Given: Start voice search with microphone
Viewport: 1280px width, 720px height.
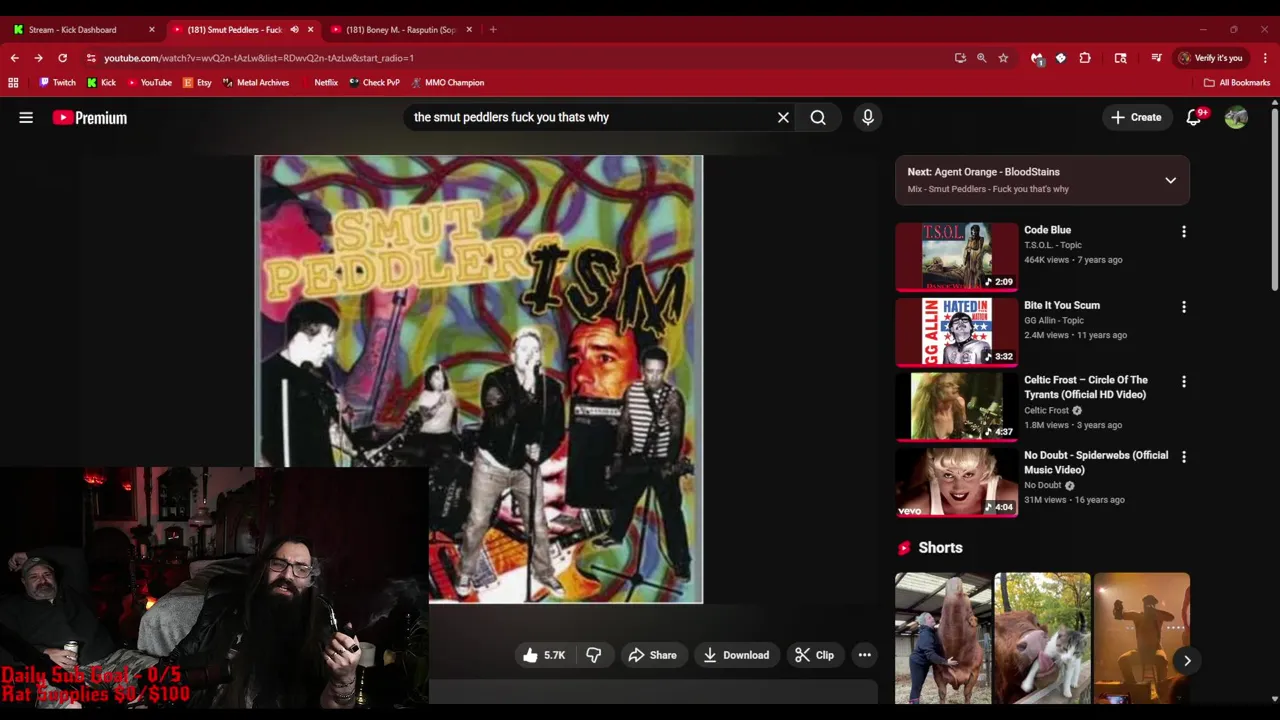Looking at the screenshot, I should pyautogui.click(x=868, y=118).
